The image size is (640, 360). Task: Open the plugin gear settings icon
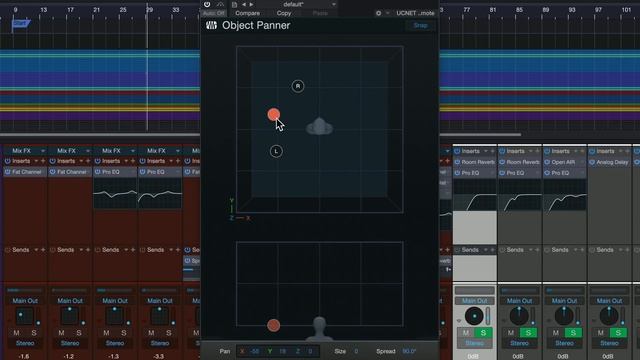(378, 13)
